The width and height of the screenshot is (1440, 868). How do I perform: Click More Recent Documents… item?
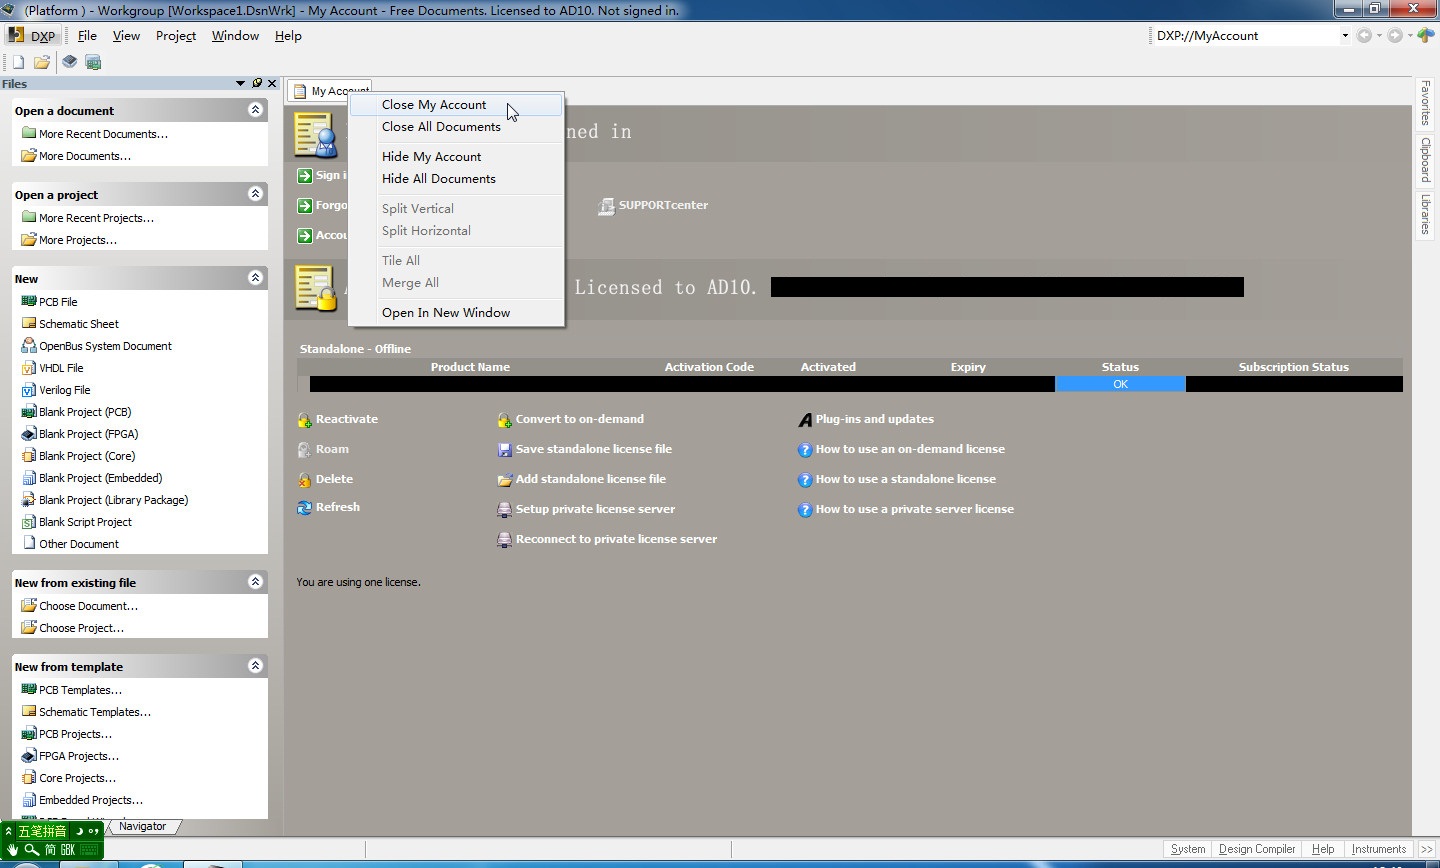(x=103, y=134)
